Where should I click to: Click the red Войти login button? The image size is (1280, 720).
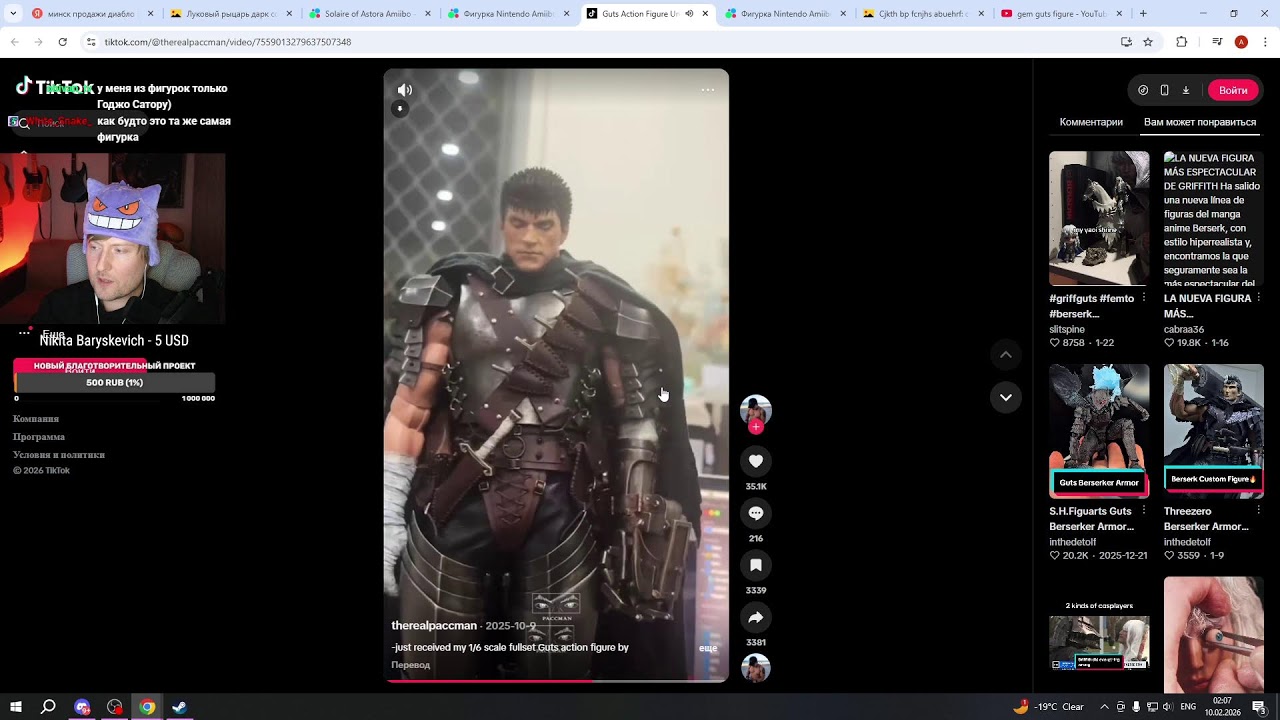(1233, 90)
